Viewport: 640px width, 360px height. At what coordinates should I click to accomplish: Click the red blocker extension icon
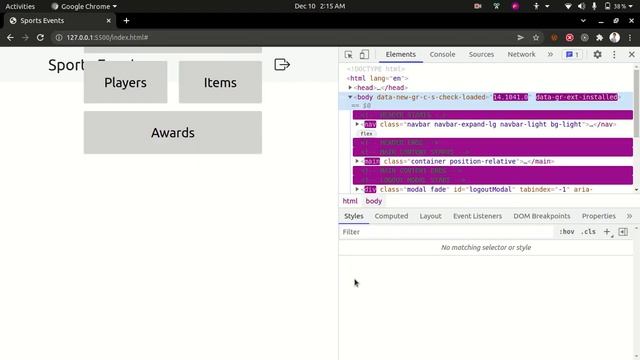click(569, 37)
